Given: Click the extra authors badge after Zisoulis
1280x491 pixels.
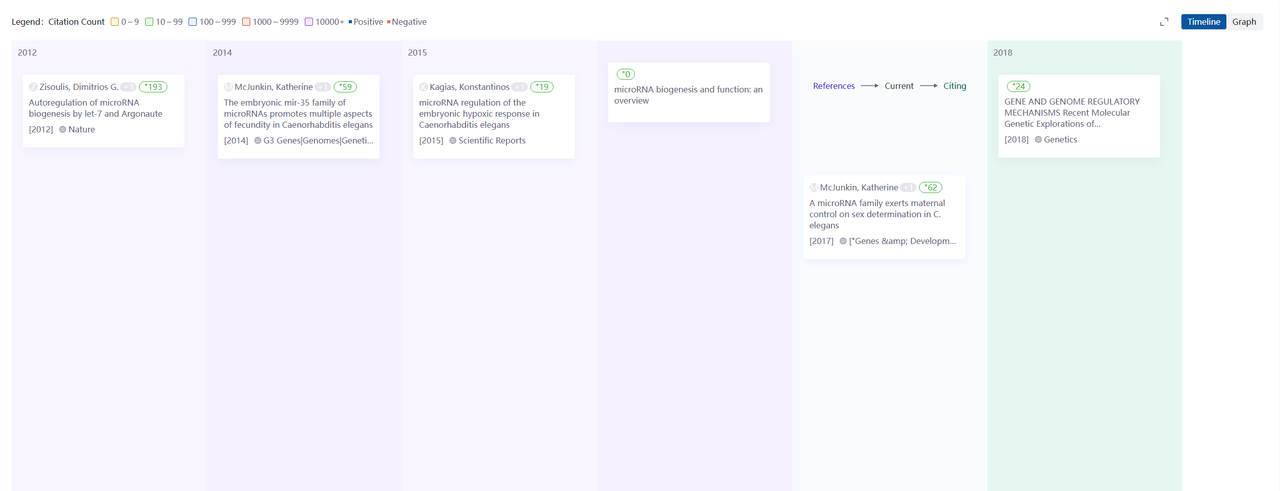Looking at the screenshot, I should (128, 87).
